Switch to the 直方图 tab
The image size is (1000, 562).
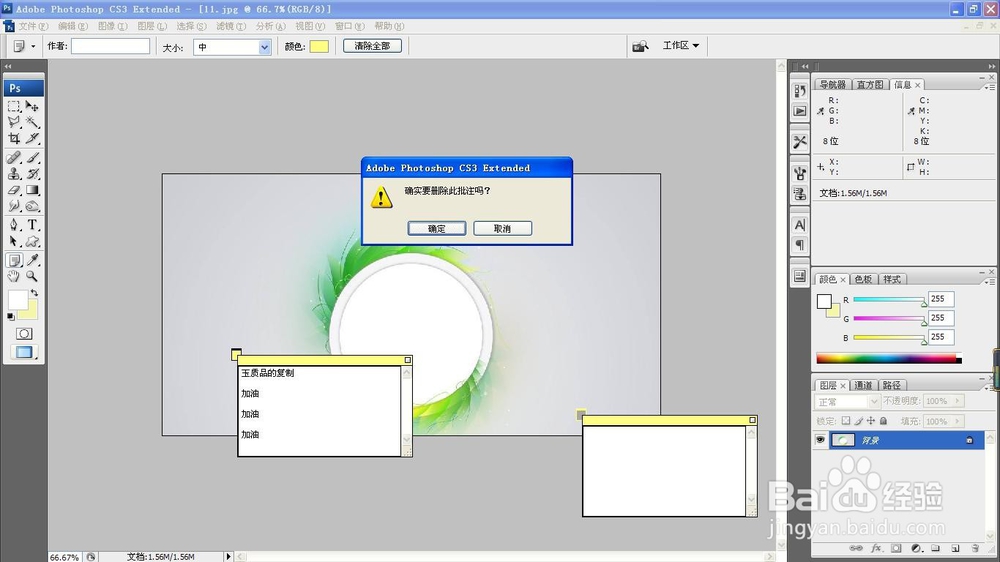870,85
